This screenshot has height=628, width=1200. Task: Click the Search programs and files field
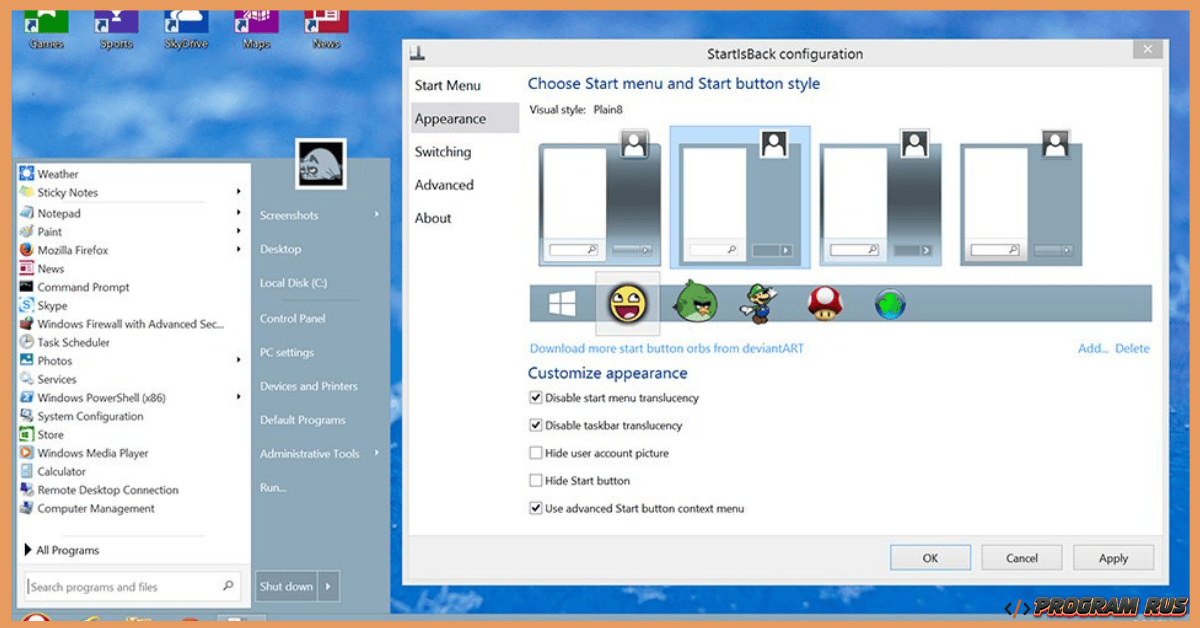120,587
